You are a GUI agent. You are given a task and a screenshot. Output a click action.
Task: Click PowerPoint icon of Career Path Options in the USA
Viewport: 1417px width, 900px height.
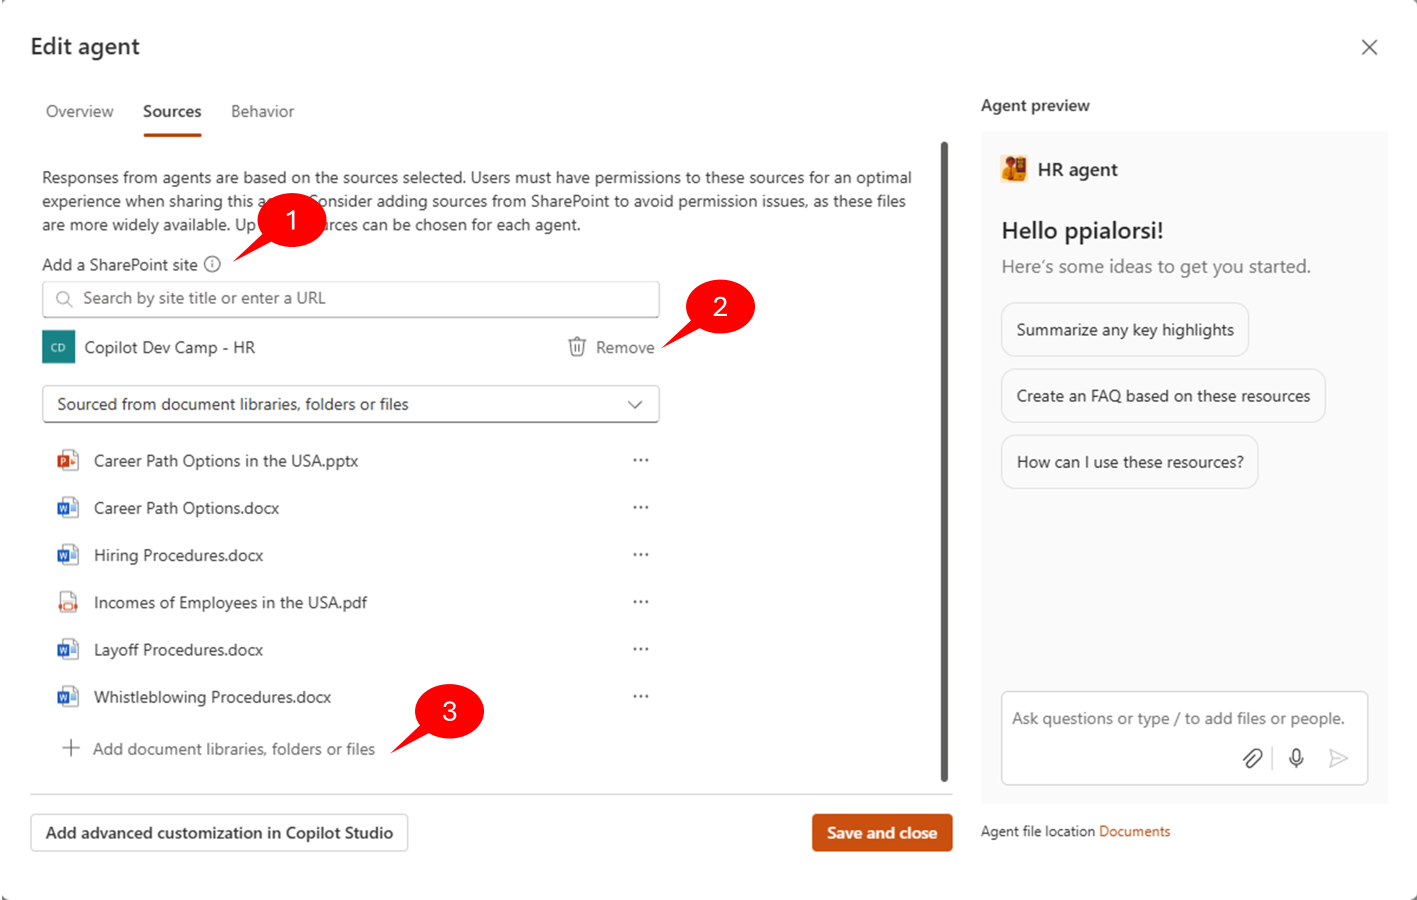67,461
